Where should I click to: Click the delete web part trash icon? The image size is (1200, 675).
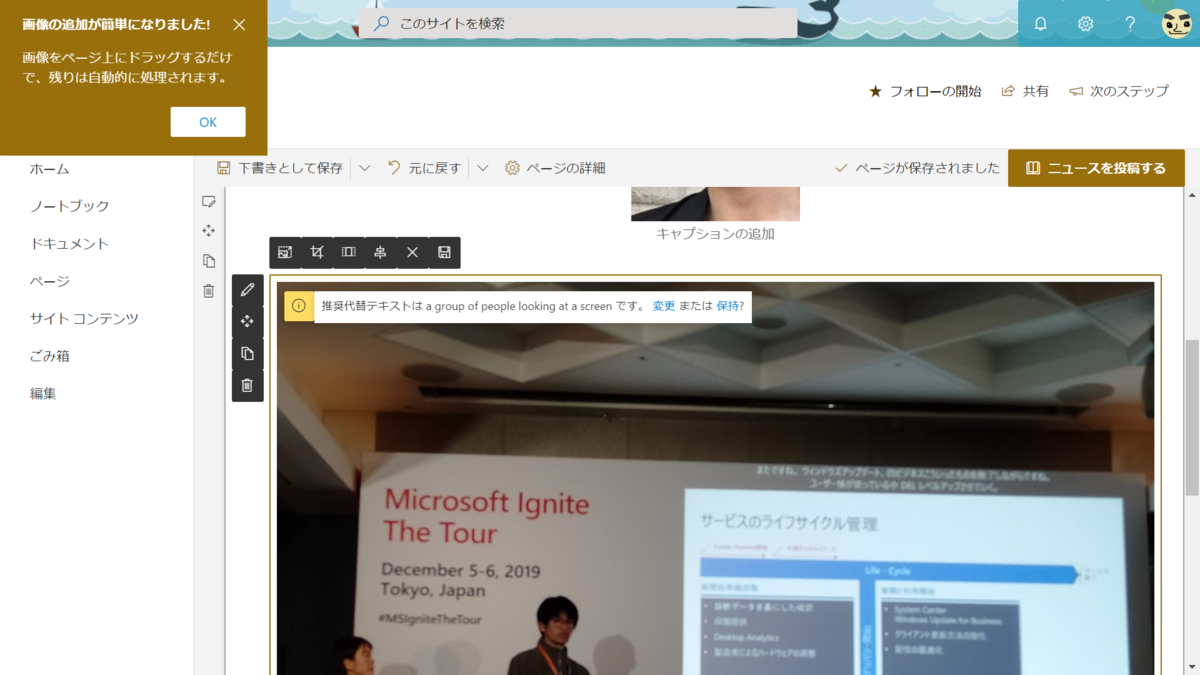pos(247,386)
